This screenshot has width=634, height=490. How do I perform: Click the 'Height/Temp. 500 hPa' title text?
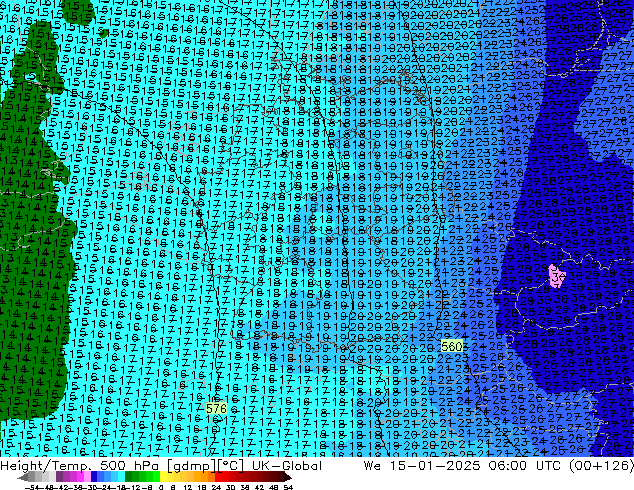click(x=79, y=466)
